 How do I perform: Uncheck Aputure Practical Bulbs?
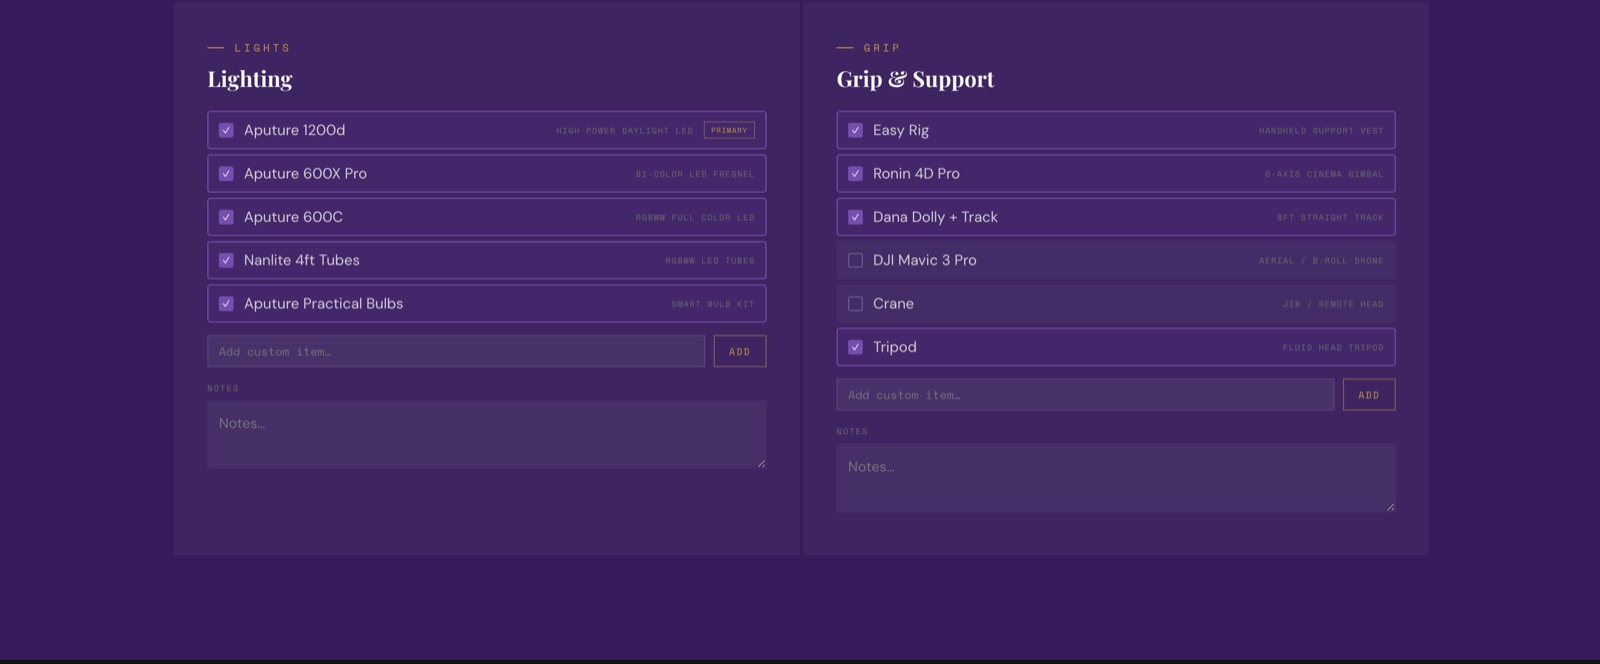tap(226, 304)
